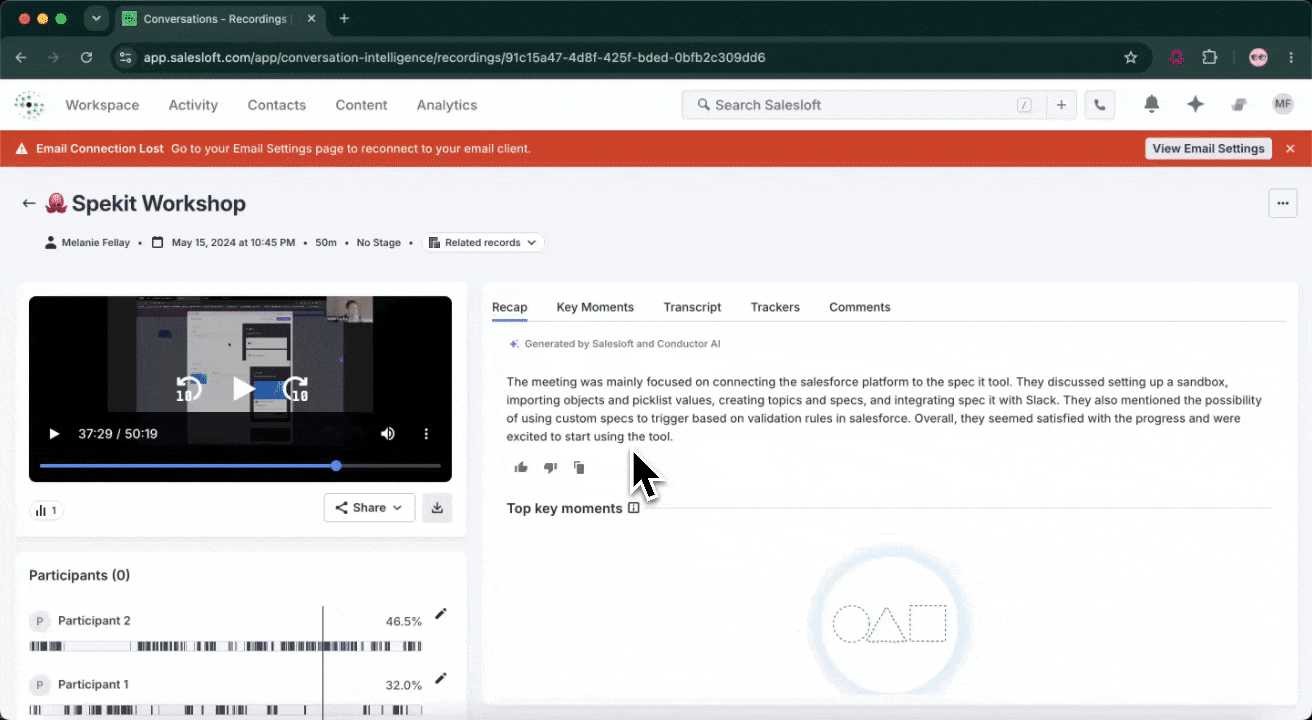
Task: Open the MF user avatar menu
Action: [x=1283, y=104]
